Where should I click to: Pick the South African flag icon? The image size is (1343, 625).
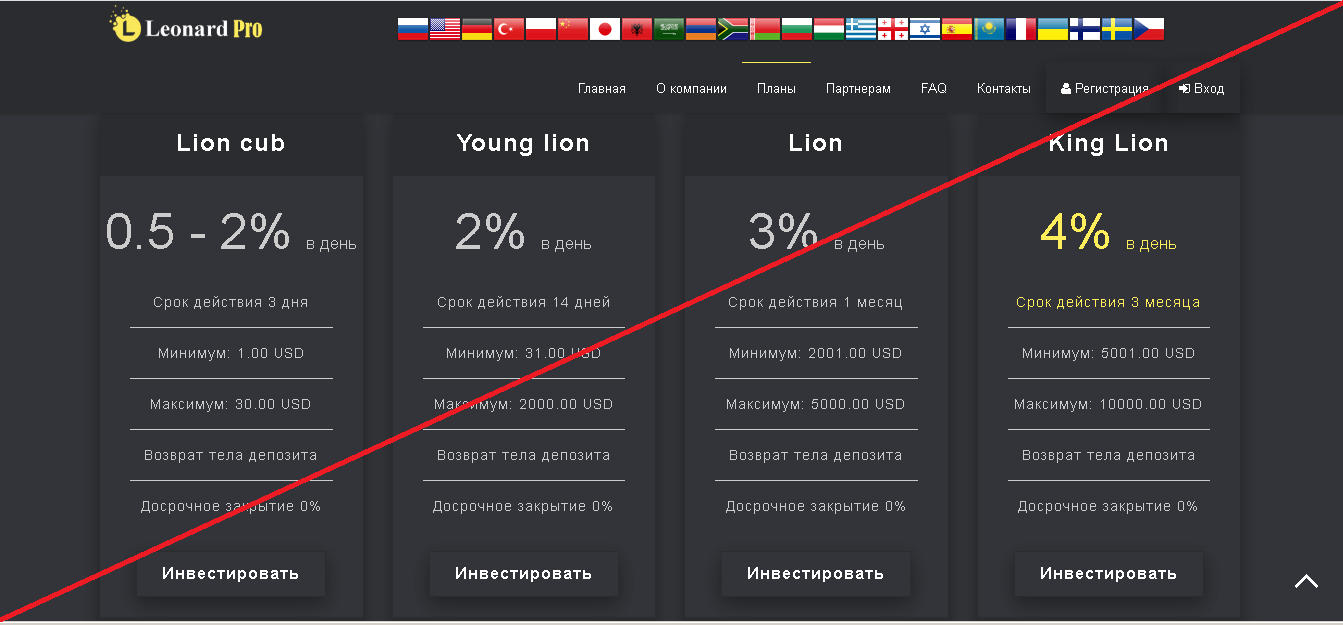tap(733, 29)
